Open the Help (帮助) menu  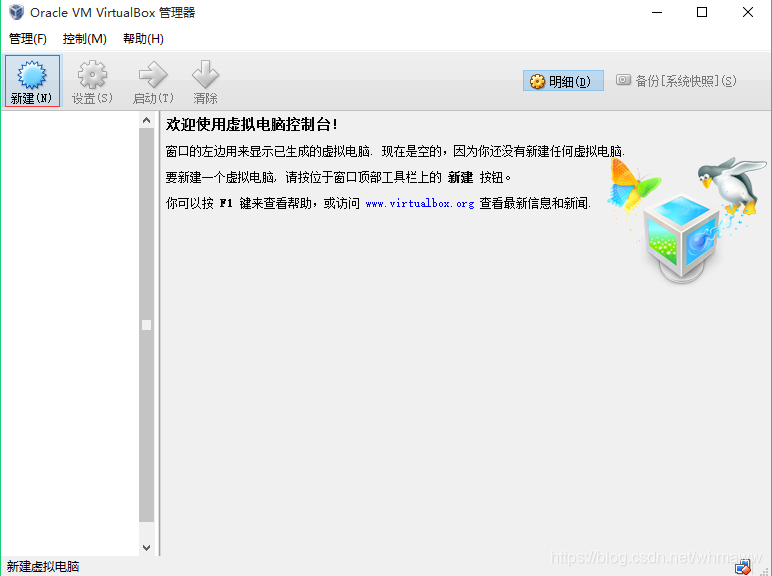tap(143, 38)
